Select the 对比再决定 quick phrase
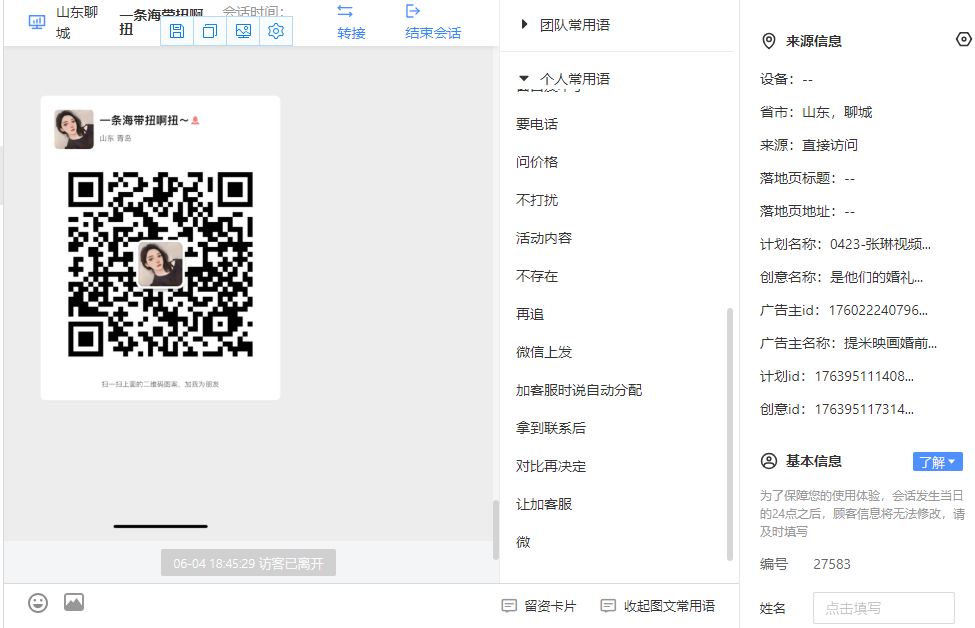The width and height of the screenshot is (975, 628). tap(550, 466)
